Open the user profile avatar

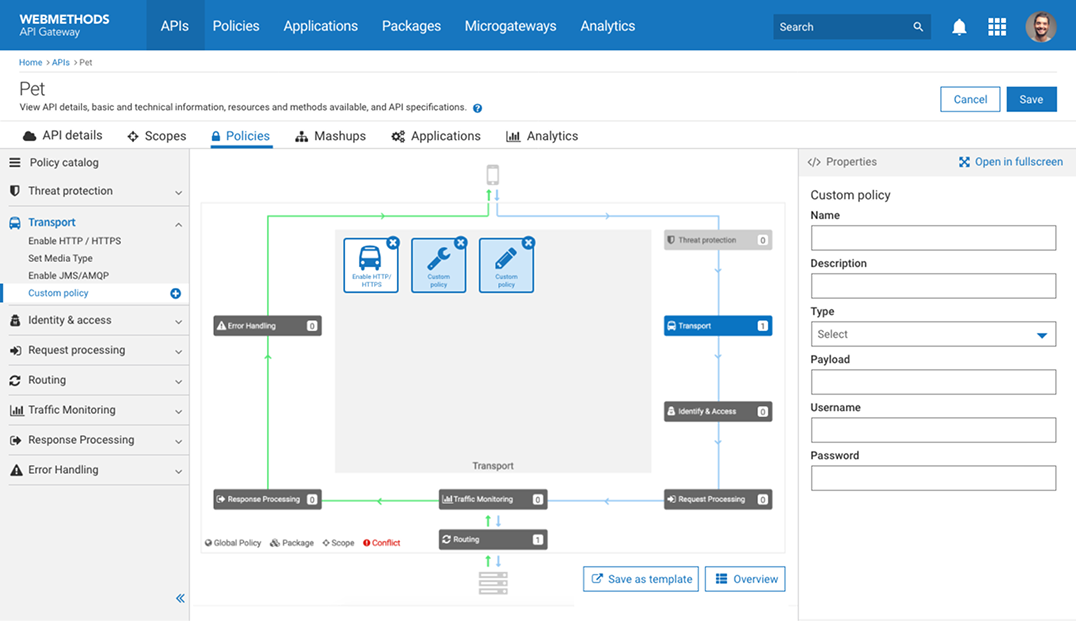(x=1041, y=27)
